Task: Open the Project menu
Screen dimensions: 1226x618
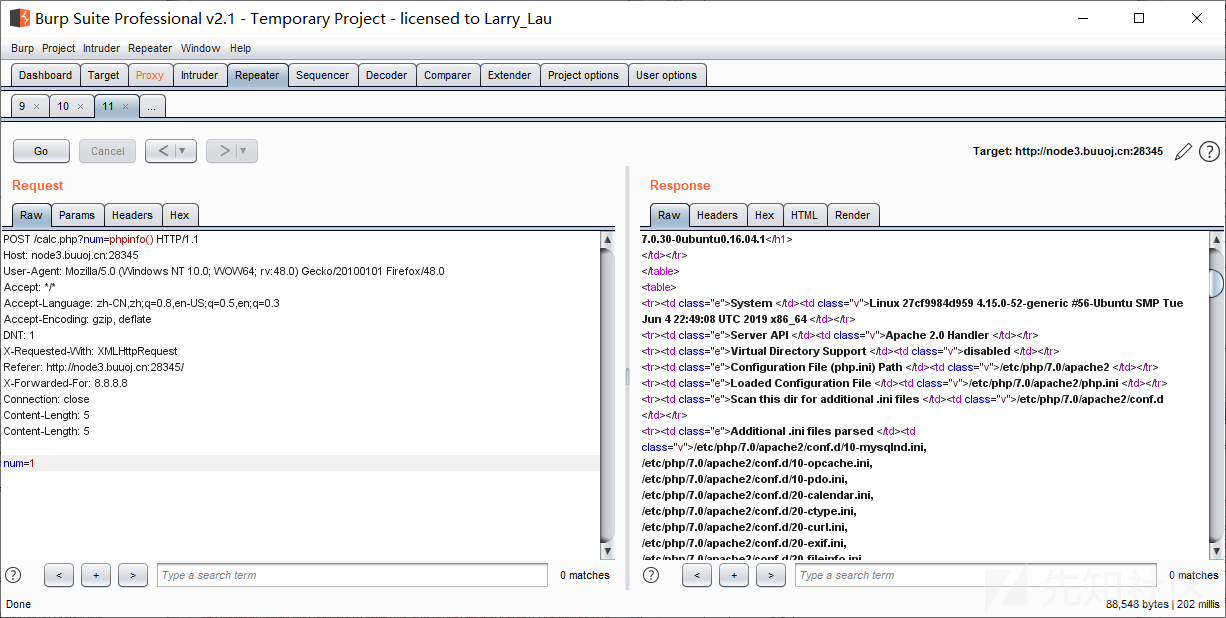Action: pos(59,48)
